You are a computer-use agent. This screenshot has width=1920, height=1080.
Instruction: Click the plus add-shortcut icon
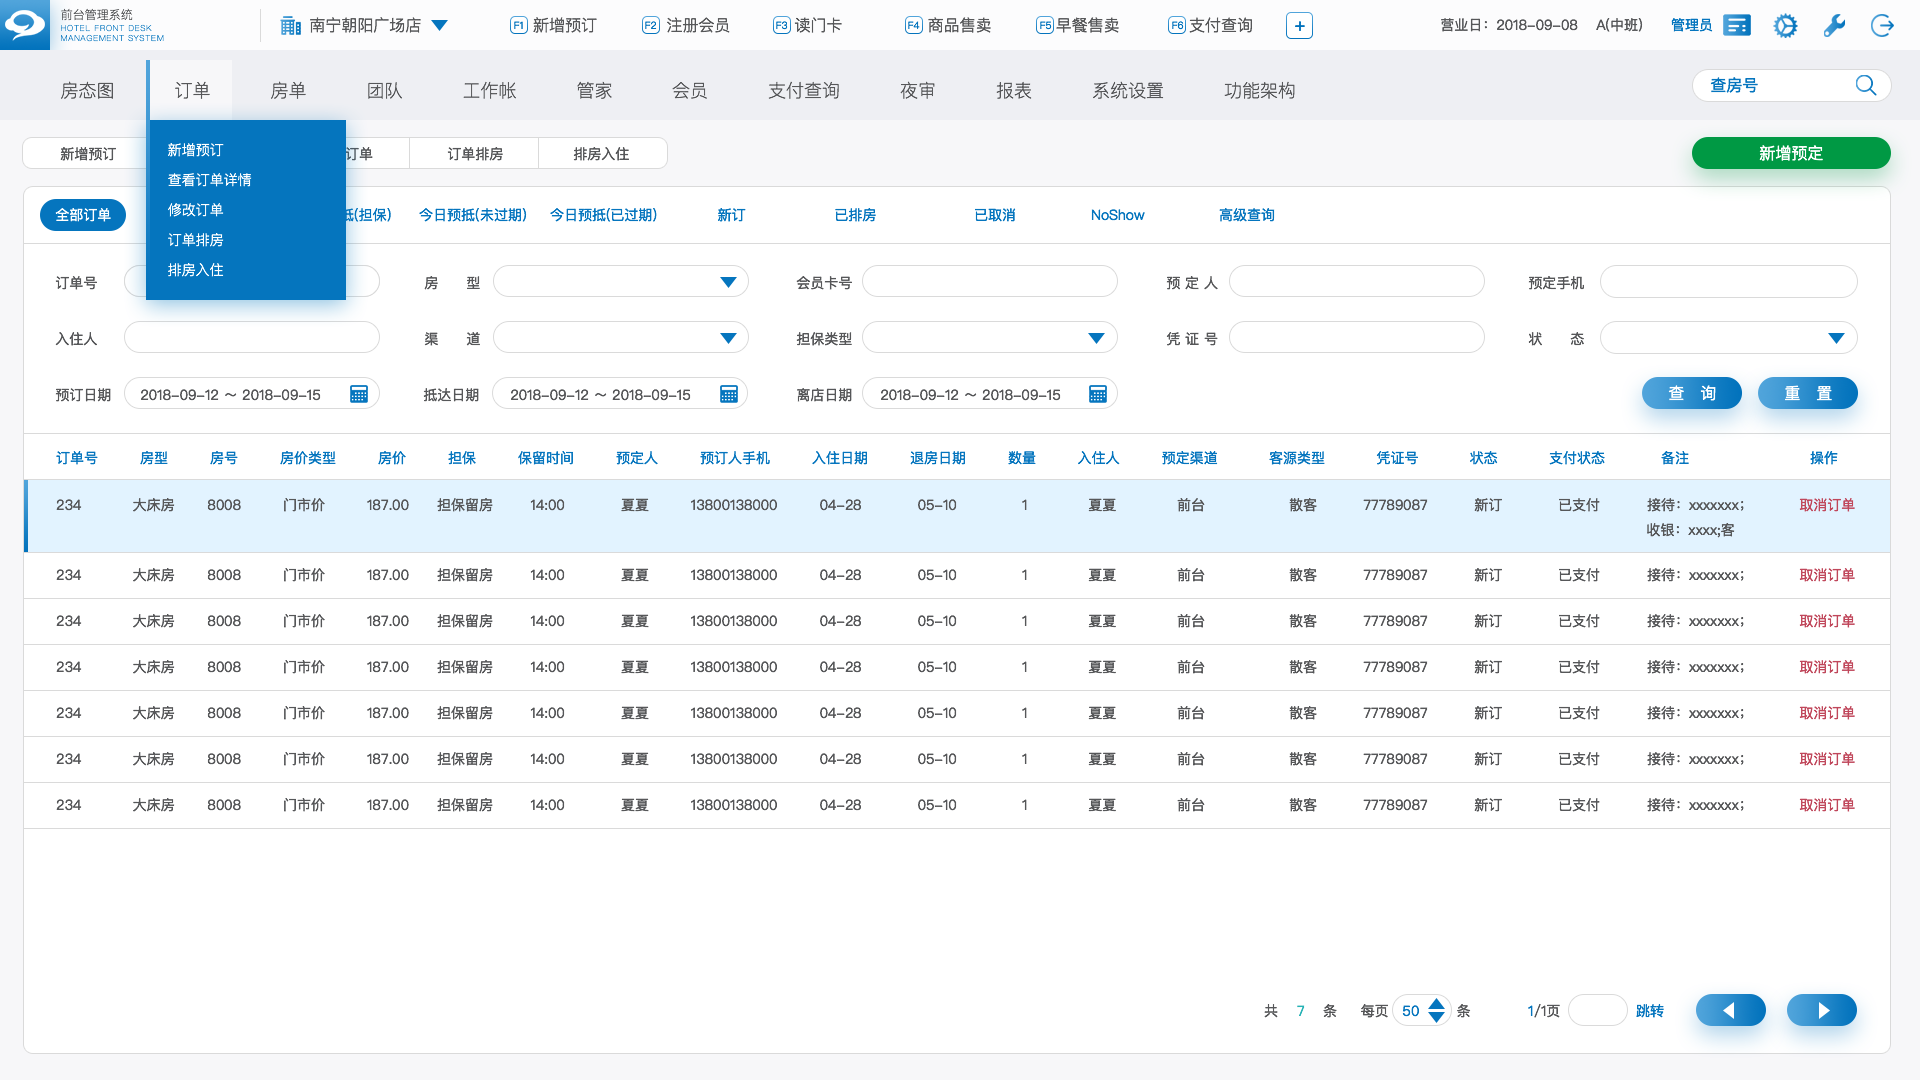[1299, 26]
